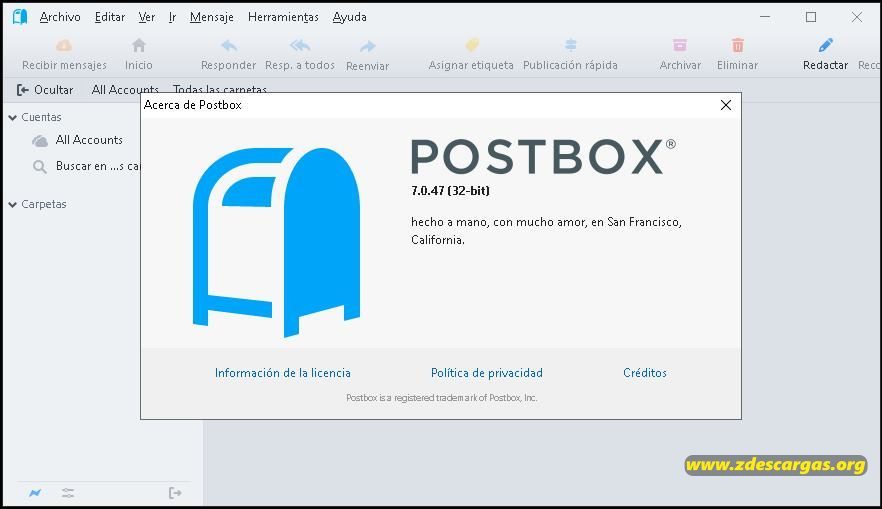Open the Ir menu
The image size is (882, 509).
pos(172,17)
